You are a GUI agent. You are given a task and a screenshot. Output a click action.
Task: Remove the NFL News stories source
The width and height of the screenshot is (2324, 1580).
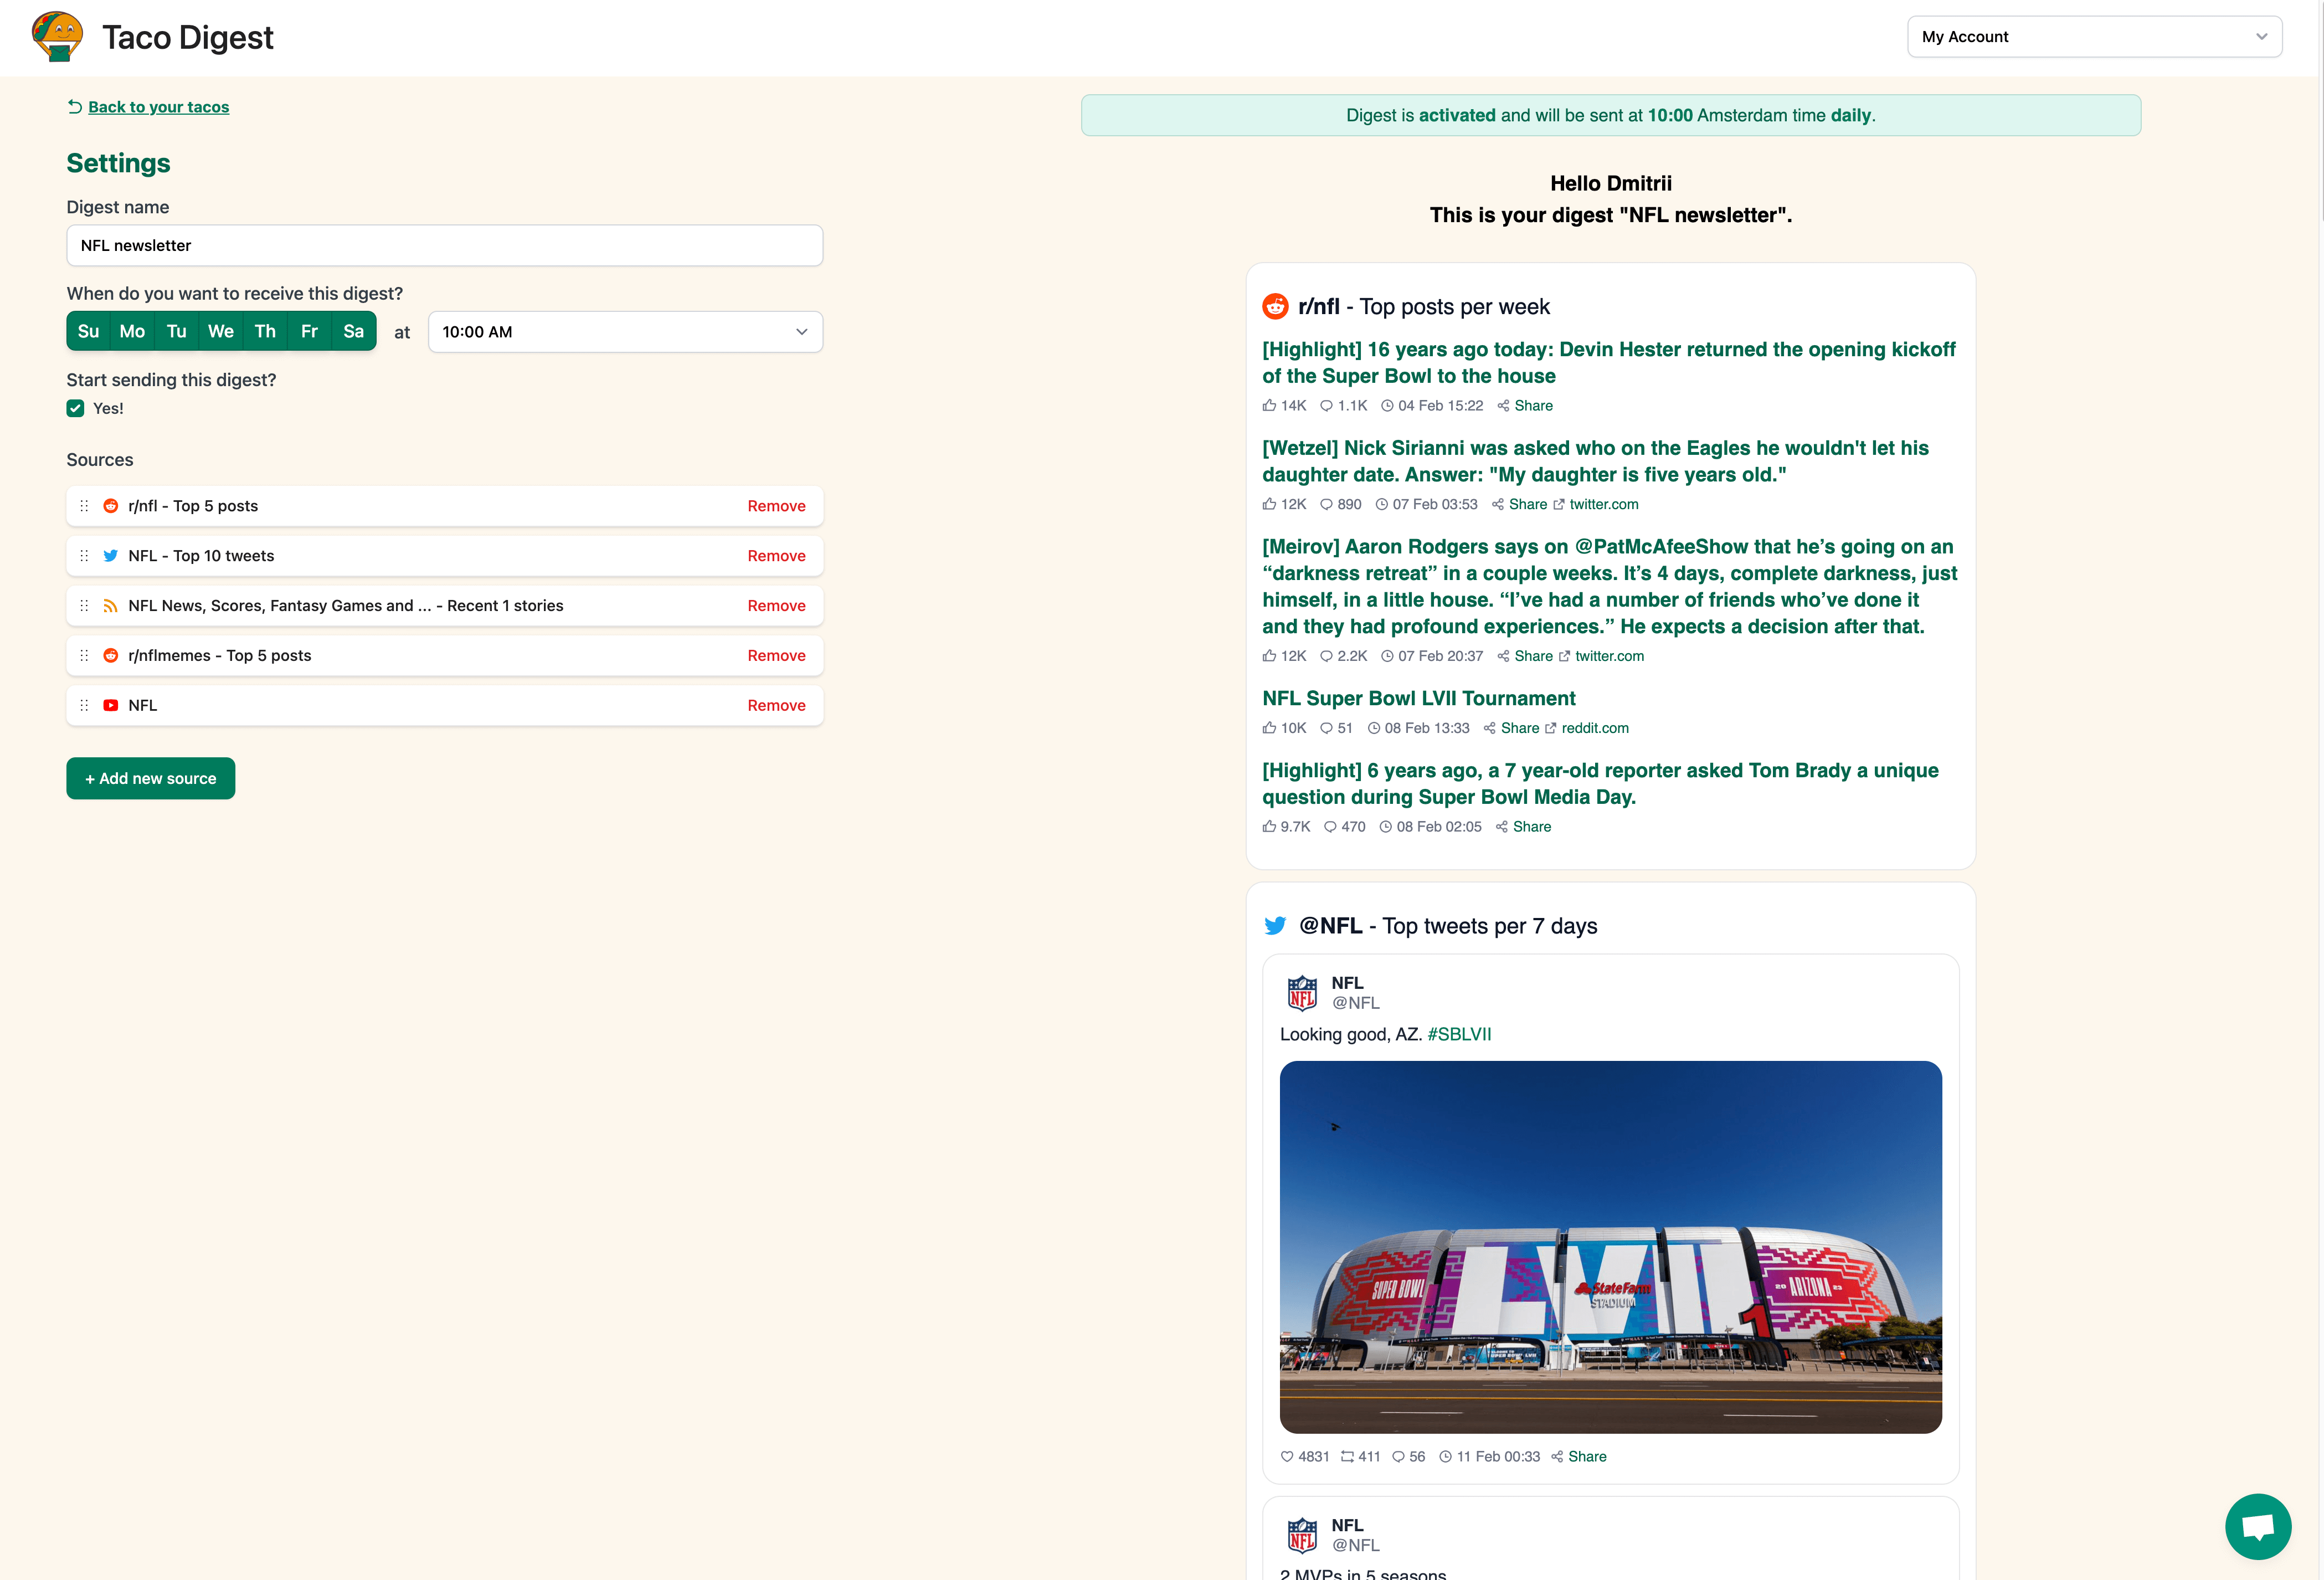pos(776,606)
